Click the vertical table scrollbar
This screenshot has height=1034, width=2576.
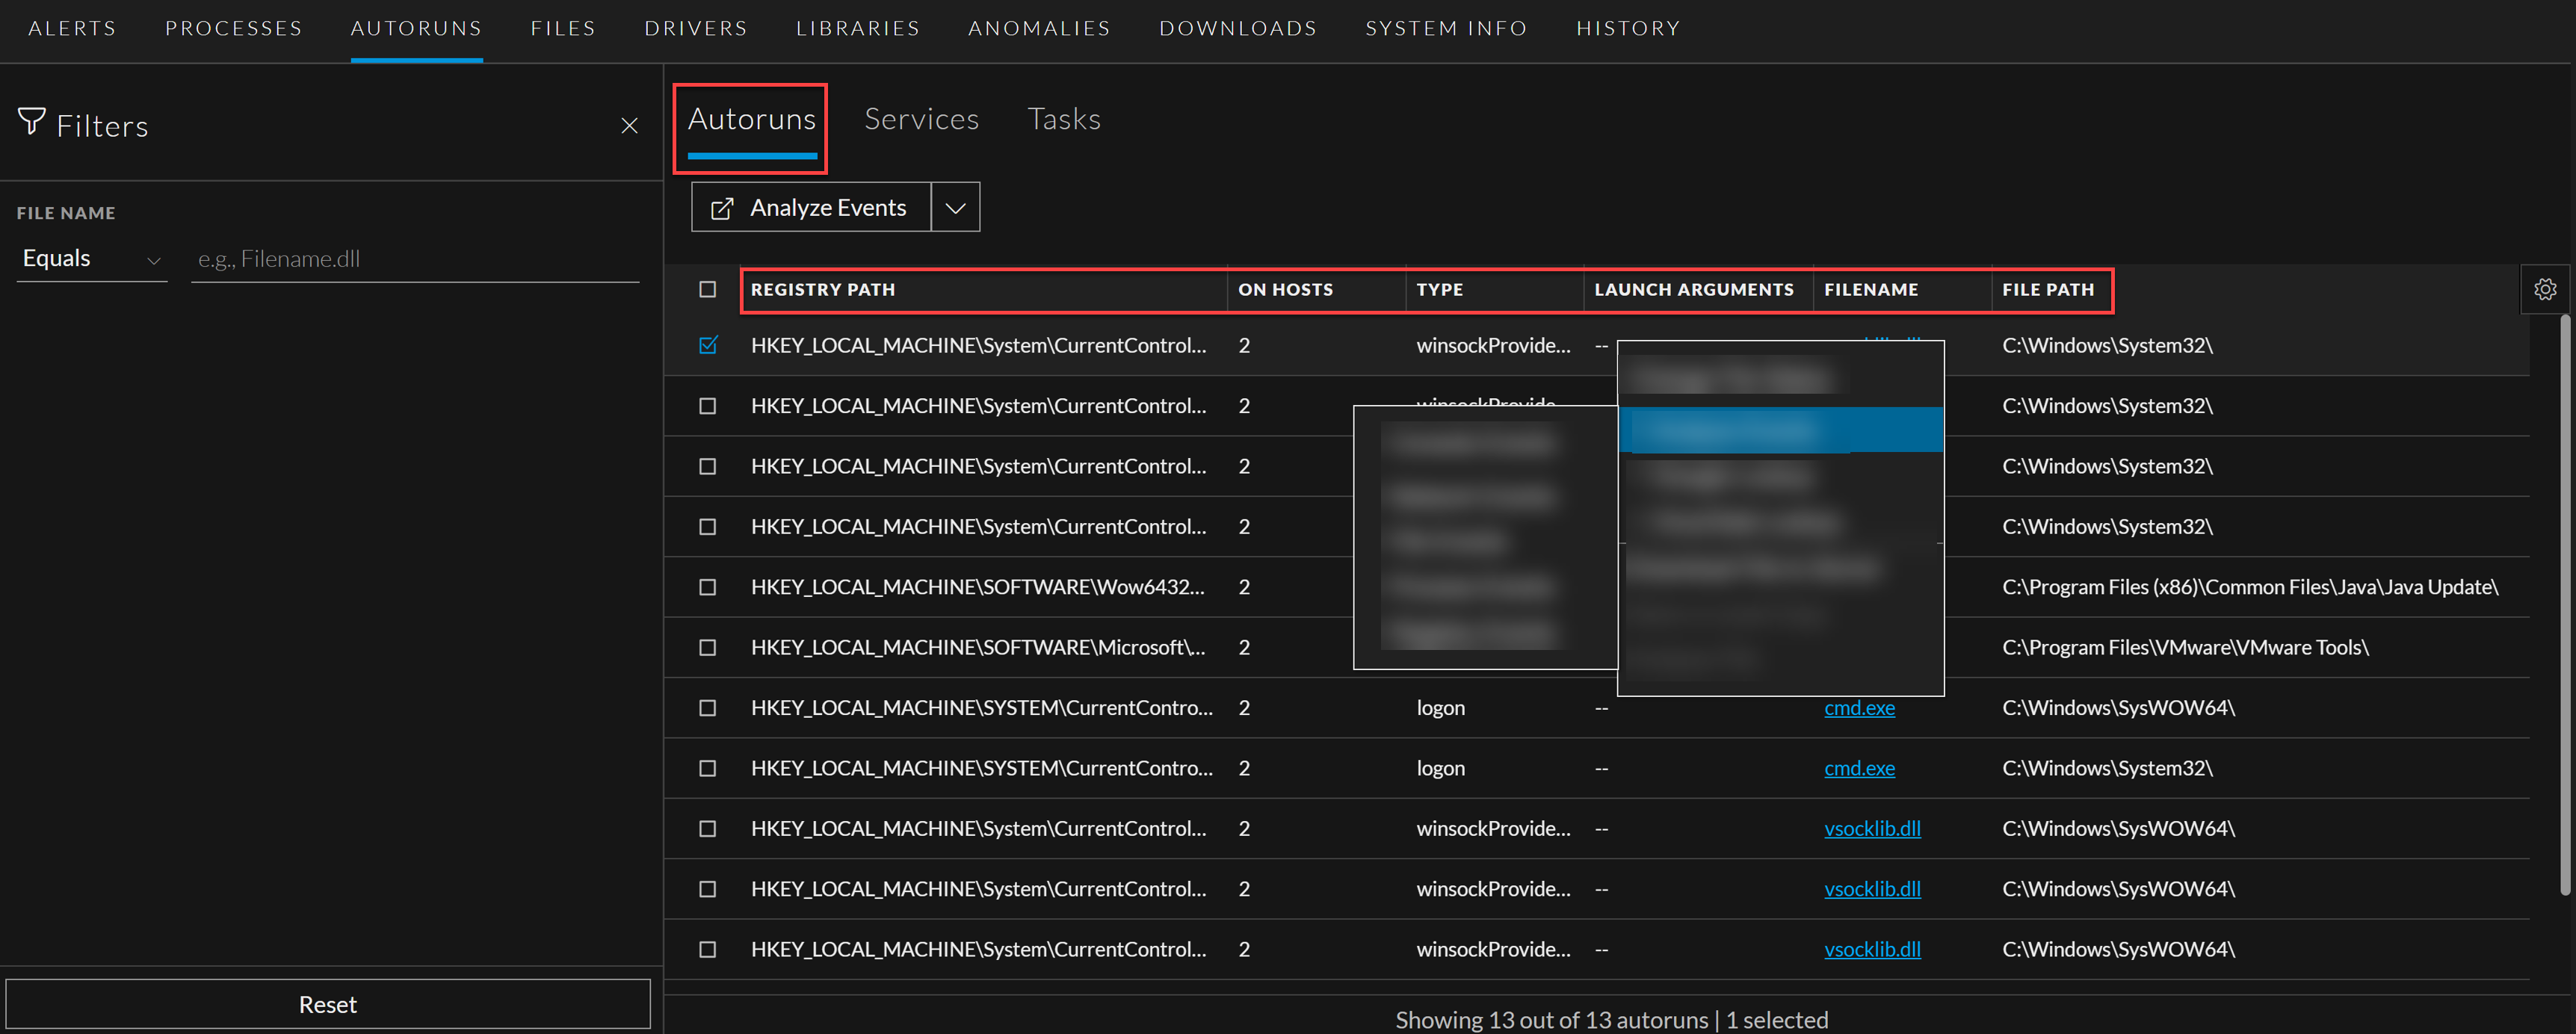tap(2564, 600)
